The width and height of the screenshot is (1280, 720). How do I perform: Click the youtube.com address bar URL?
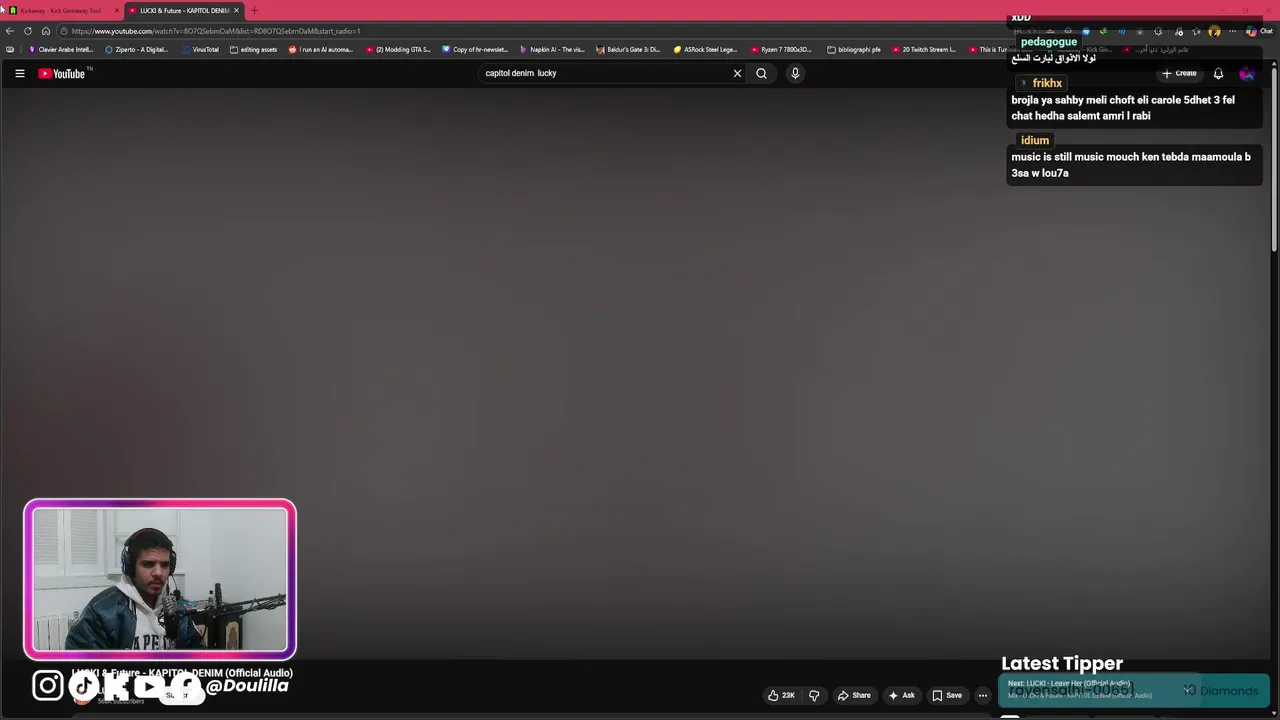pyautogui.click(x=215, y=31)
